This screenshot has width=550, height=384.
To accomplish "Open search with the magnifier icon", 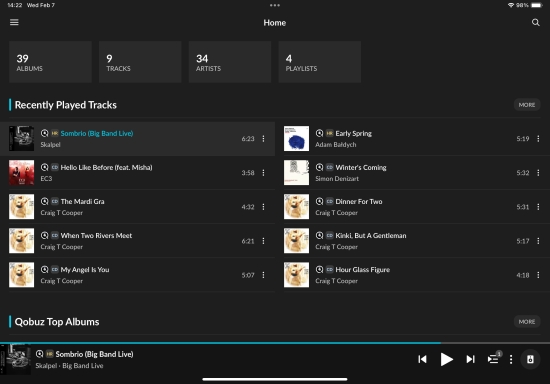I will [535, 22].
